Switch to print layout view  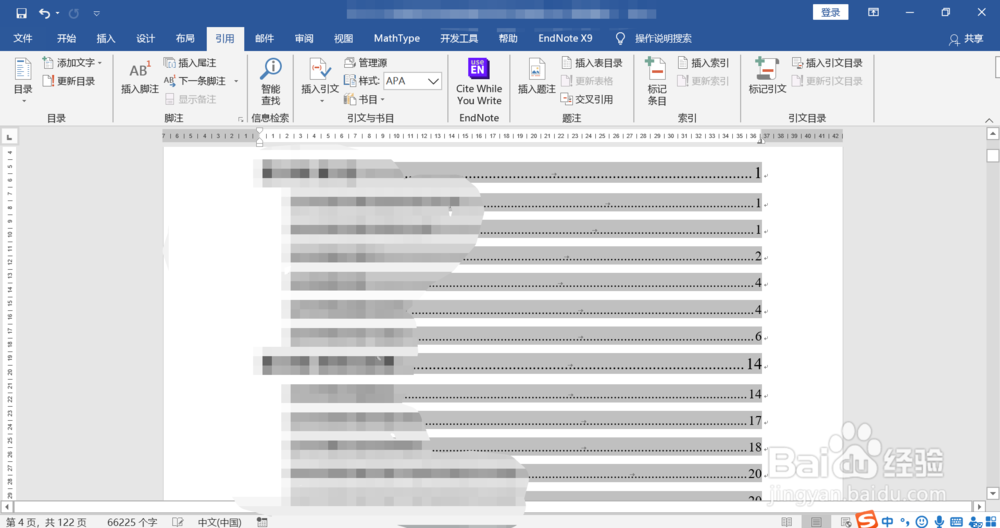tap(816, 522)
